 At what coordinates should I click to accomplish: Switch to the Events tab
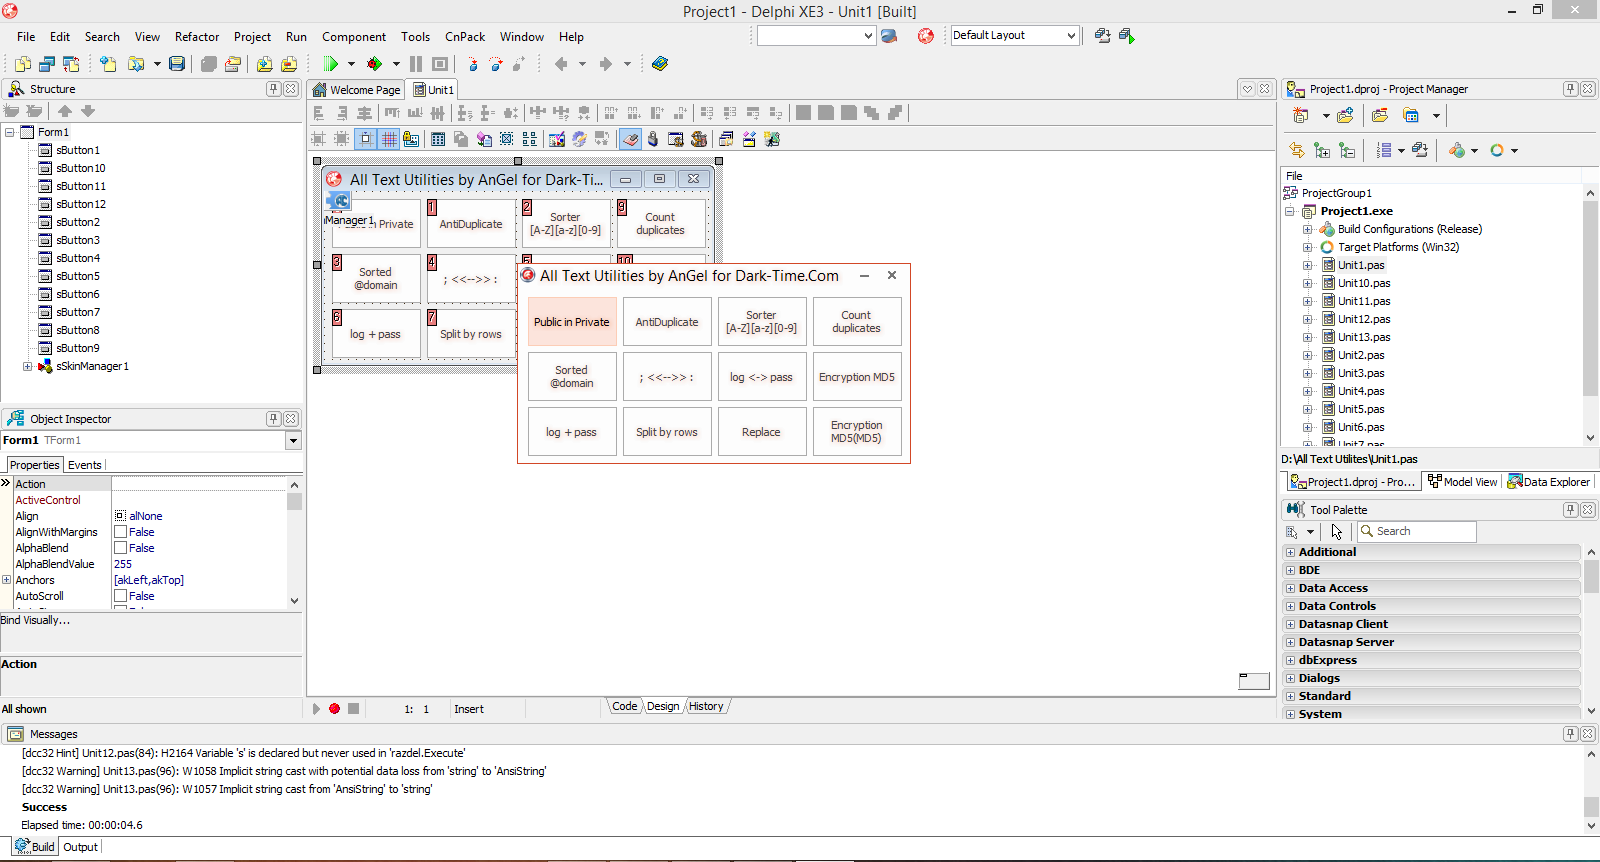pyautogui.click(x=85, y=465)
